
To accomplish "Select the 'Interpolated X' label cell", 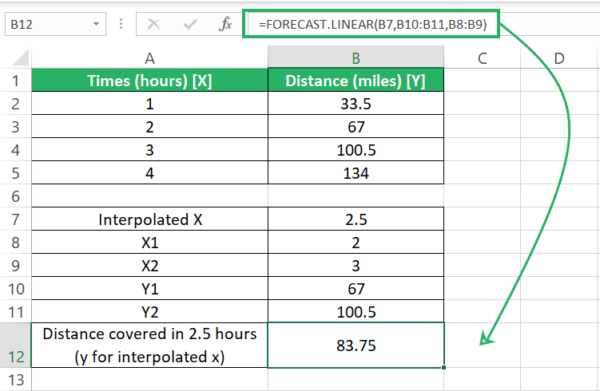I will (150, 219).
